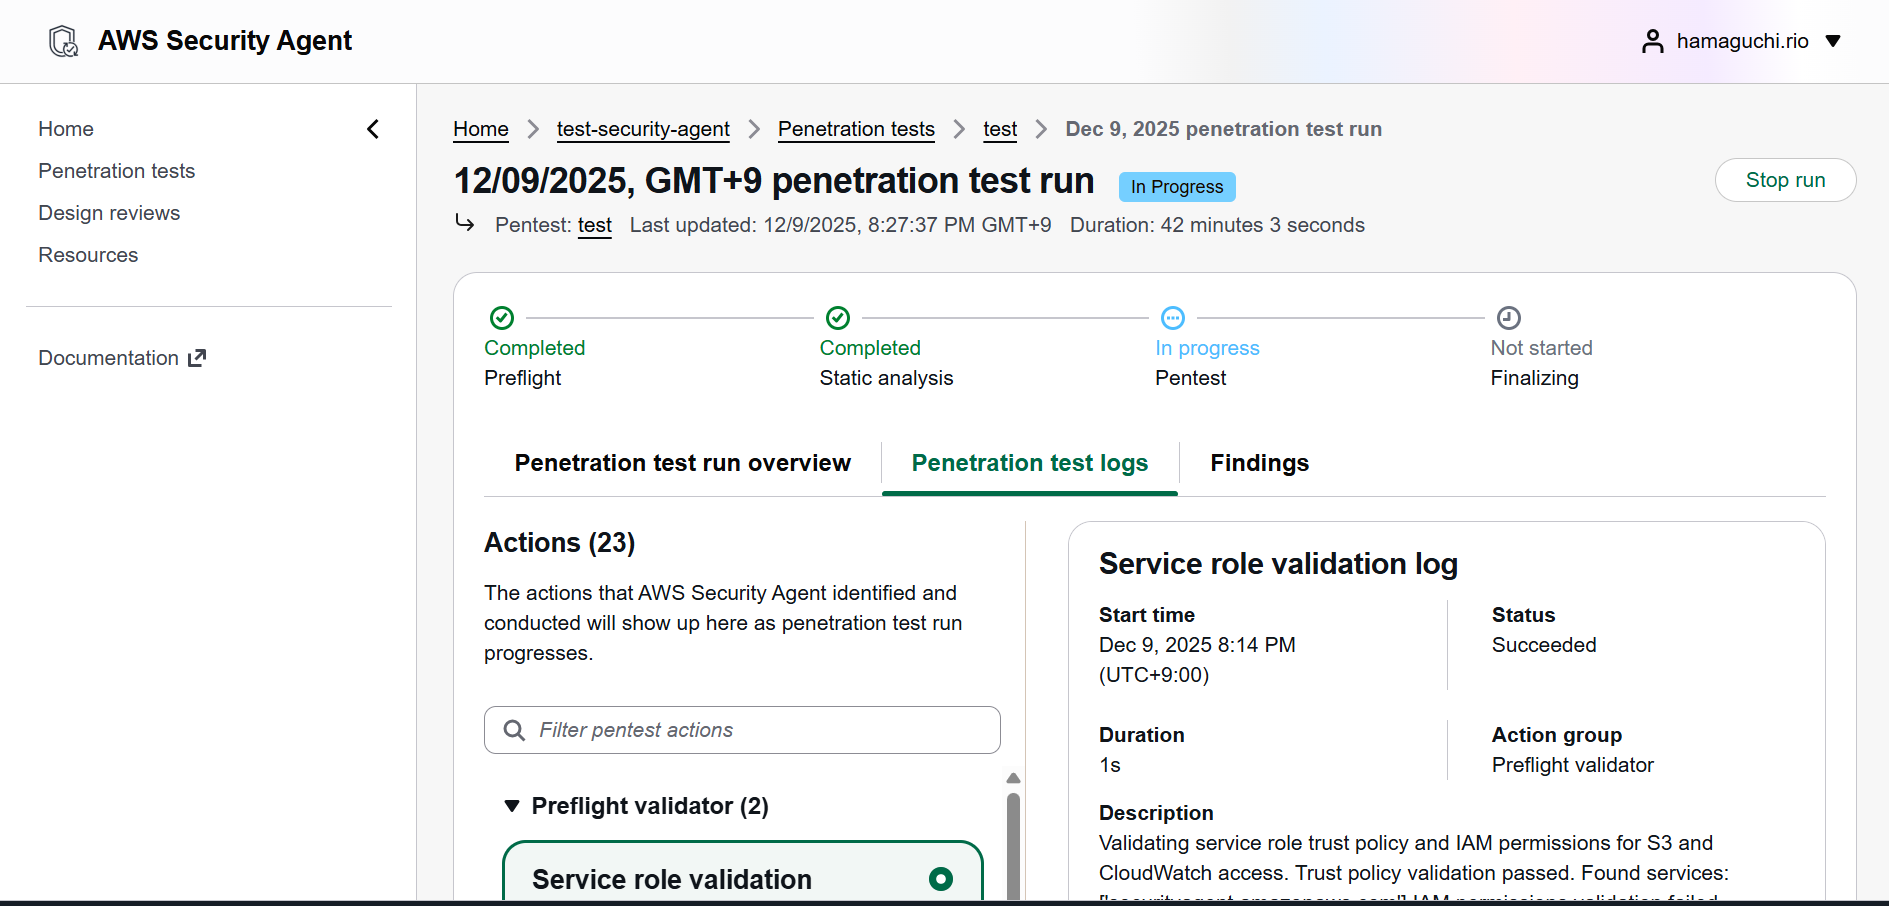Open Design reviews in the sidebar
1889x906 pixels.
(x=109, y=213)
